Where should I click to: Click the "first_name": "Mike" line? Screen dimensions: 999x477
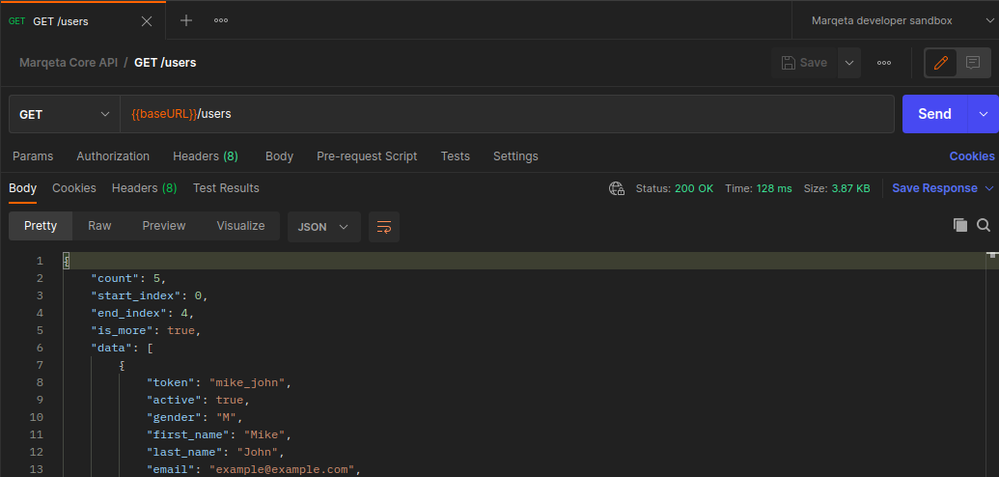coord(219,435)
